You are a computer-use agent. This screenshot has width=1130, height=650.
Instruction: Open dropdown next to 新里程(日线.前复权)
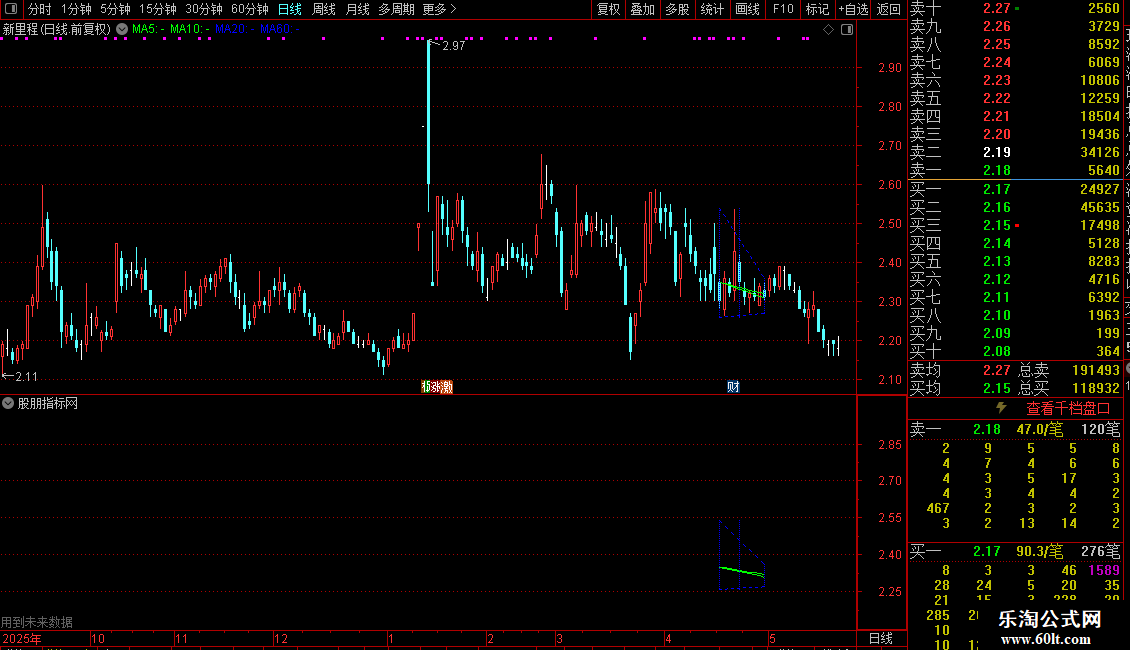click(x=122, y=30)
